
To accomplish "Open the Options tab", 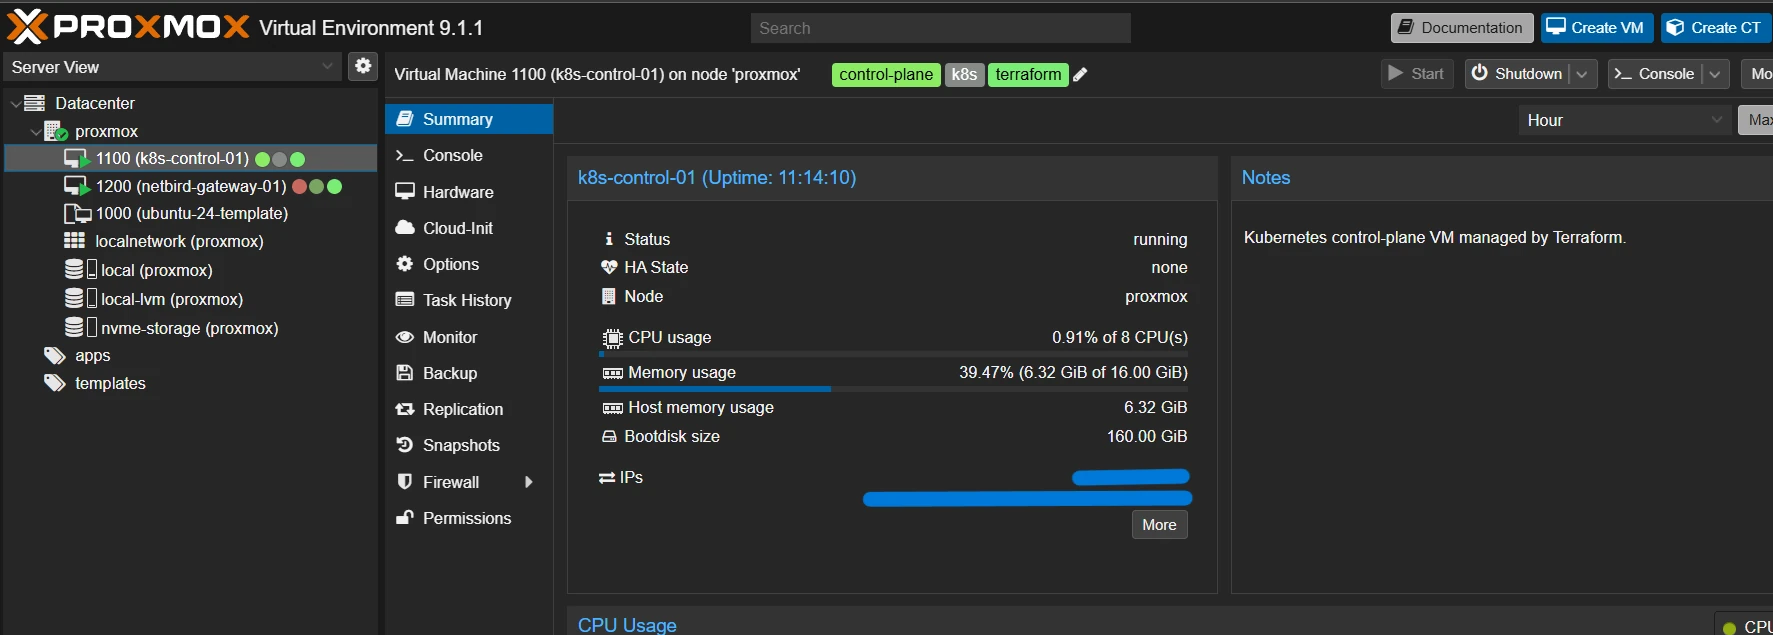I will coord(469,264).
